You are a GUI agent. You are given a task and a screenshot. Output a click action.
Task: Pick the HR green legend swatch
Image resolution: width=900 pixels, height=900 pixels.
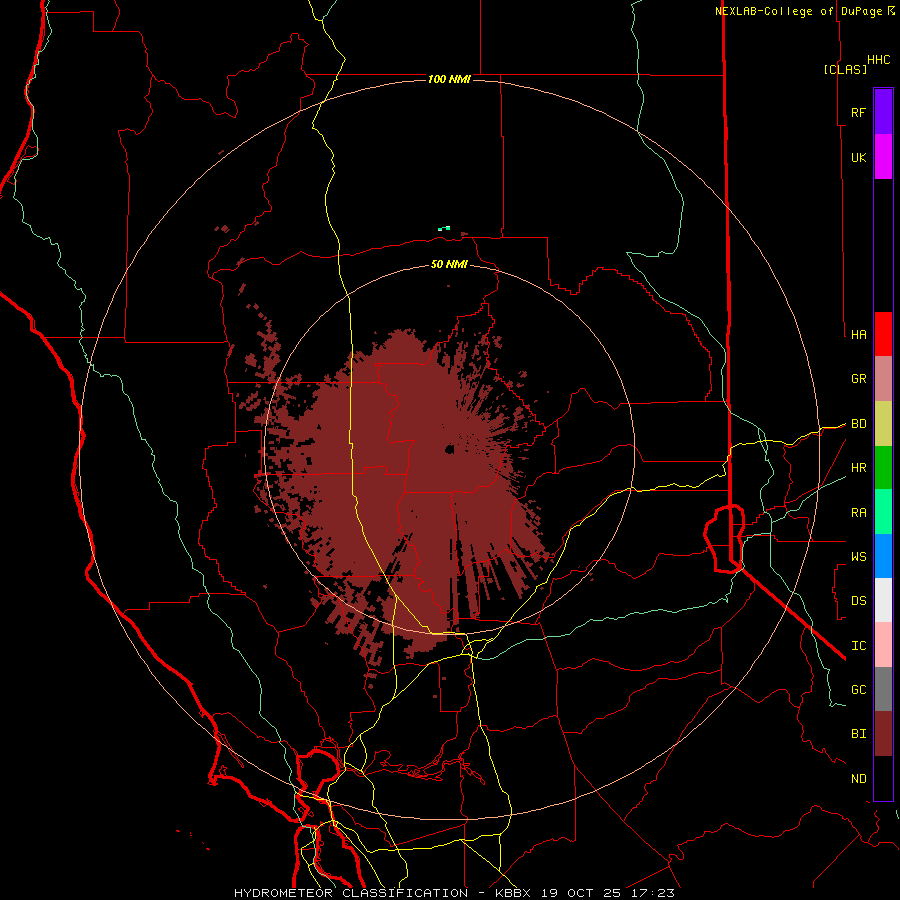tap(883, 468)
